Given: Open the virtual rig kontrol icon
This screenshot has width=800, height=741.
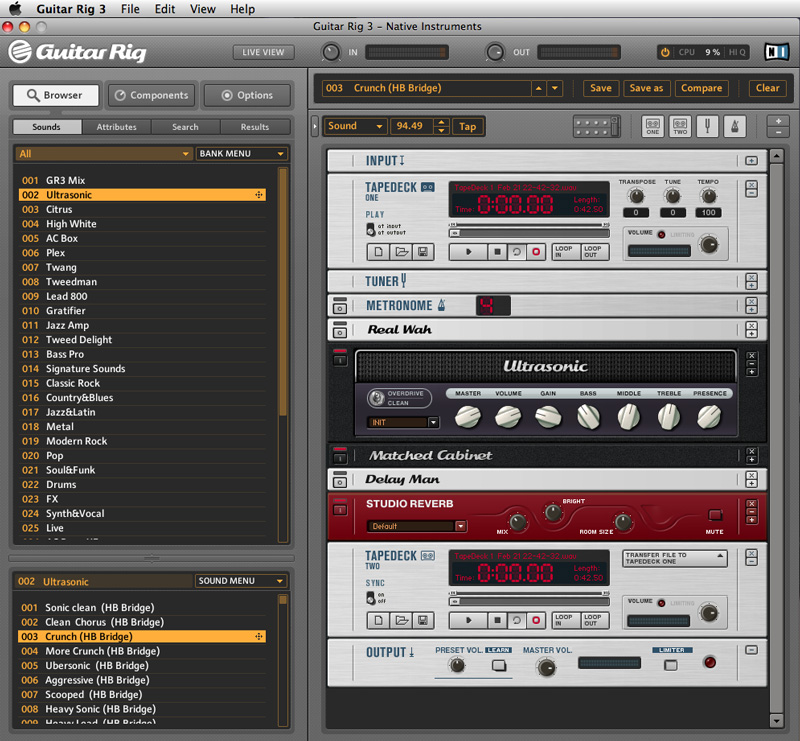Looking at the screenshot, I should pos(593,127).
